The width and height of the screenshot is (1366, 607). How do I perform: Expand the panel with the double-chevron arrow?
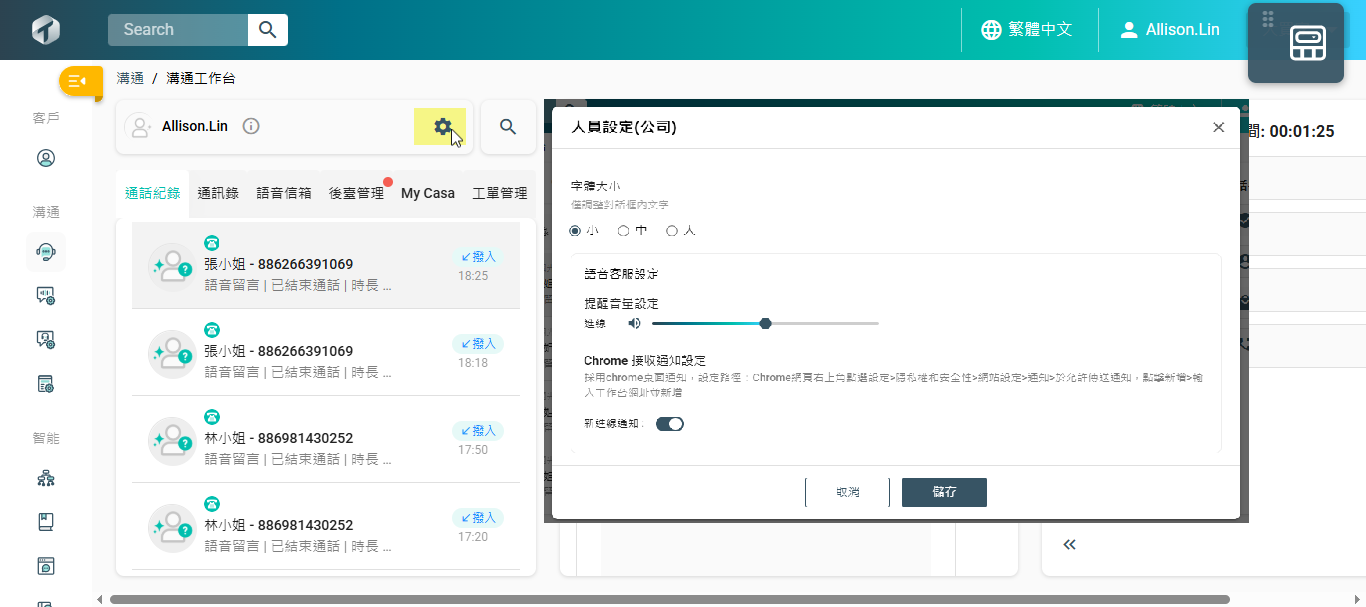(1069, 544)
